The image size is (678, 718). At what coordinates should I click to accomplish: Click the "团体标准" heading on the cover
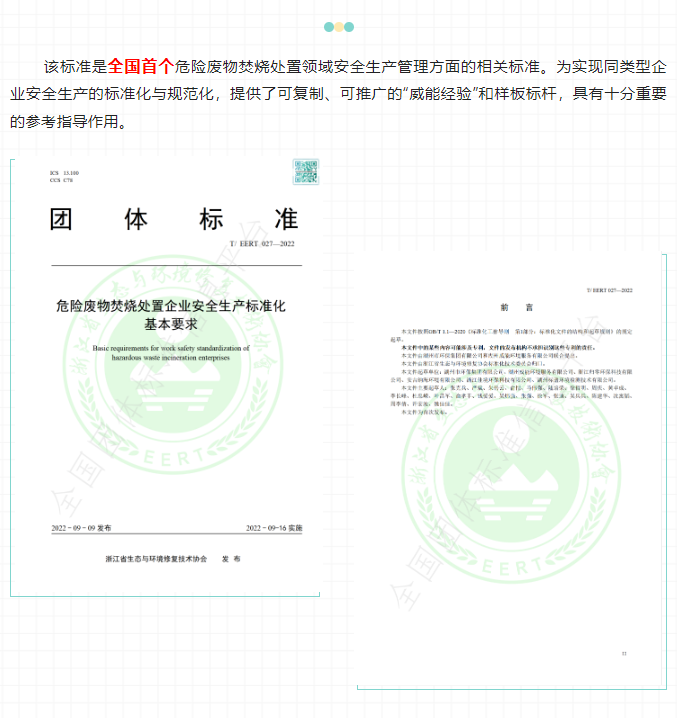point(174,219)
